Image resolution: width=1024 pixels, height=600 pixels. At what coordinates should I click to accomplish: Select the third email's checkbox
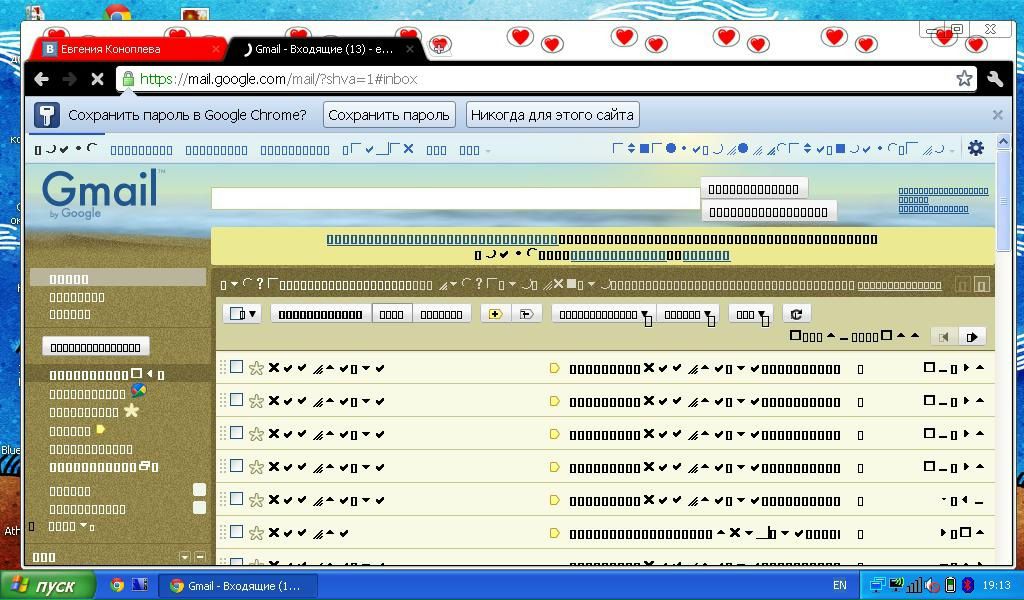(237, 433)
